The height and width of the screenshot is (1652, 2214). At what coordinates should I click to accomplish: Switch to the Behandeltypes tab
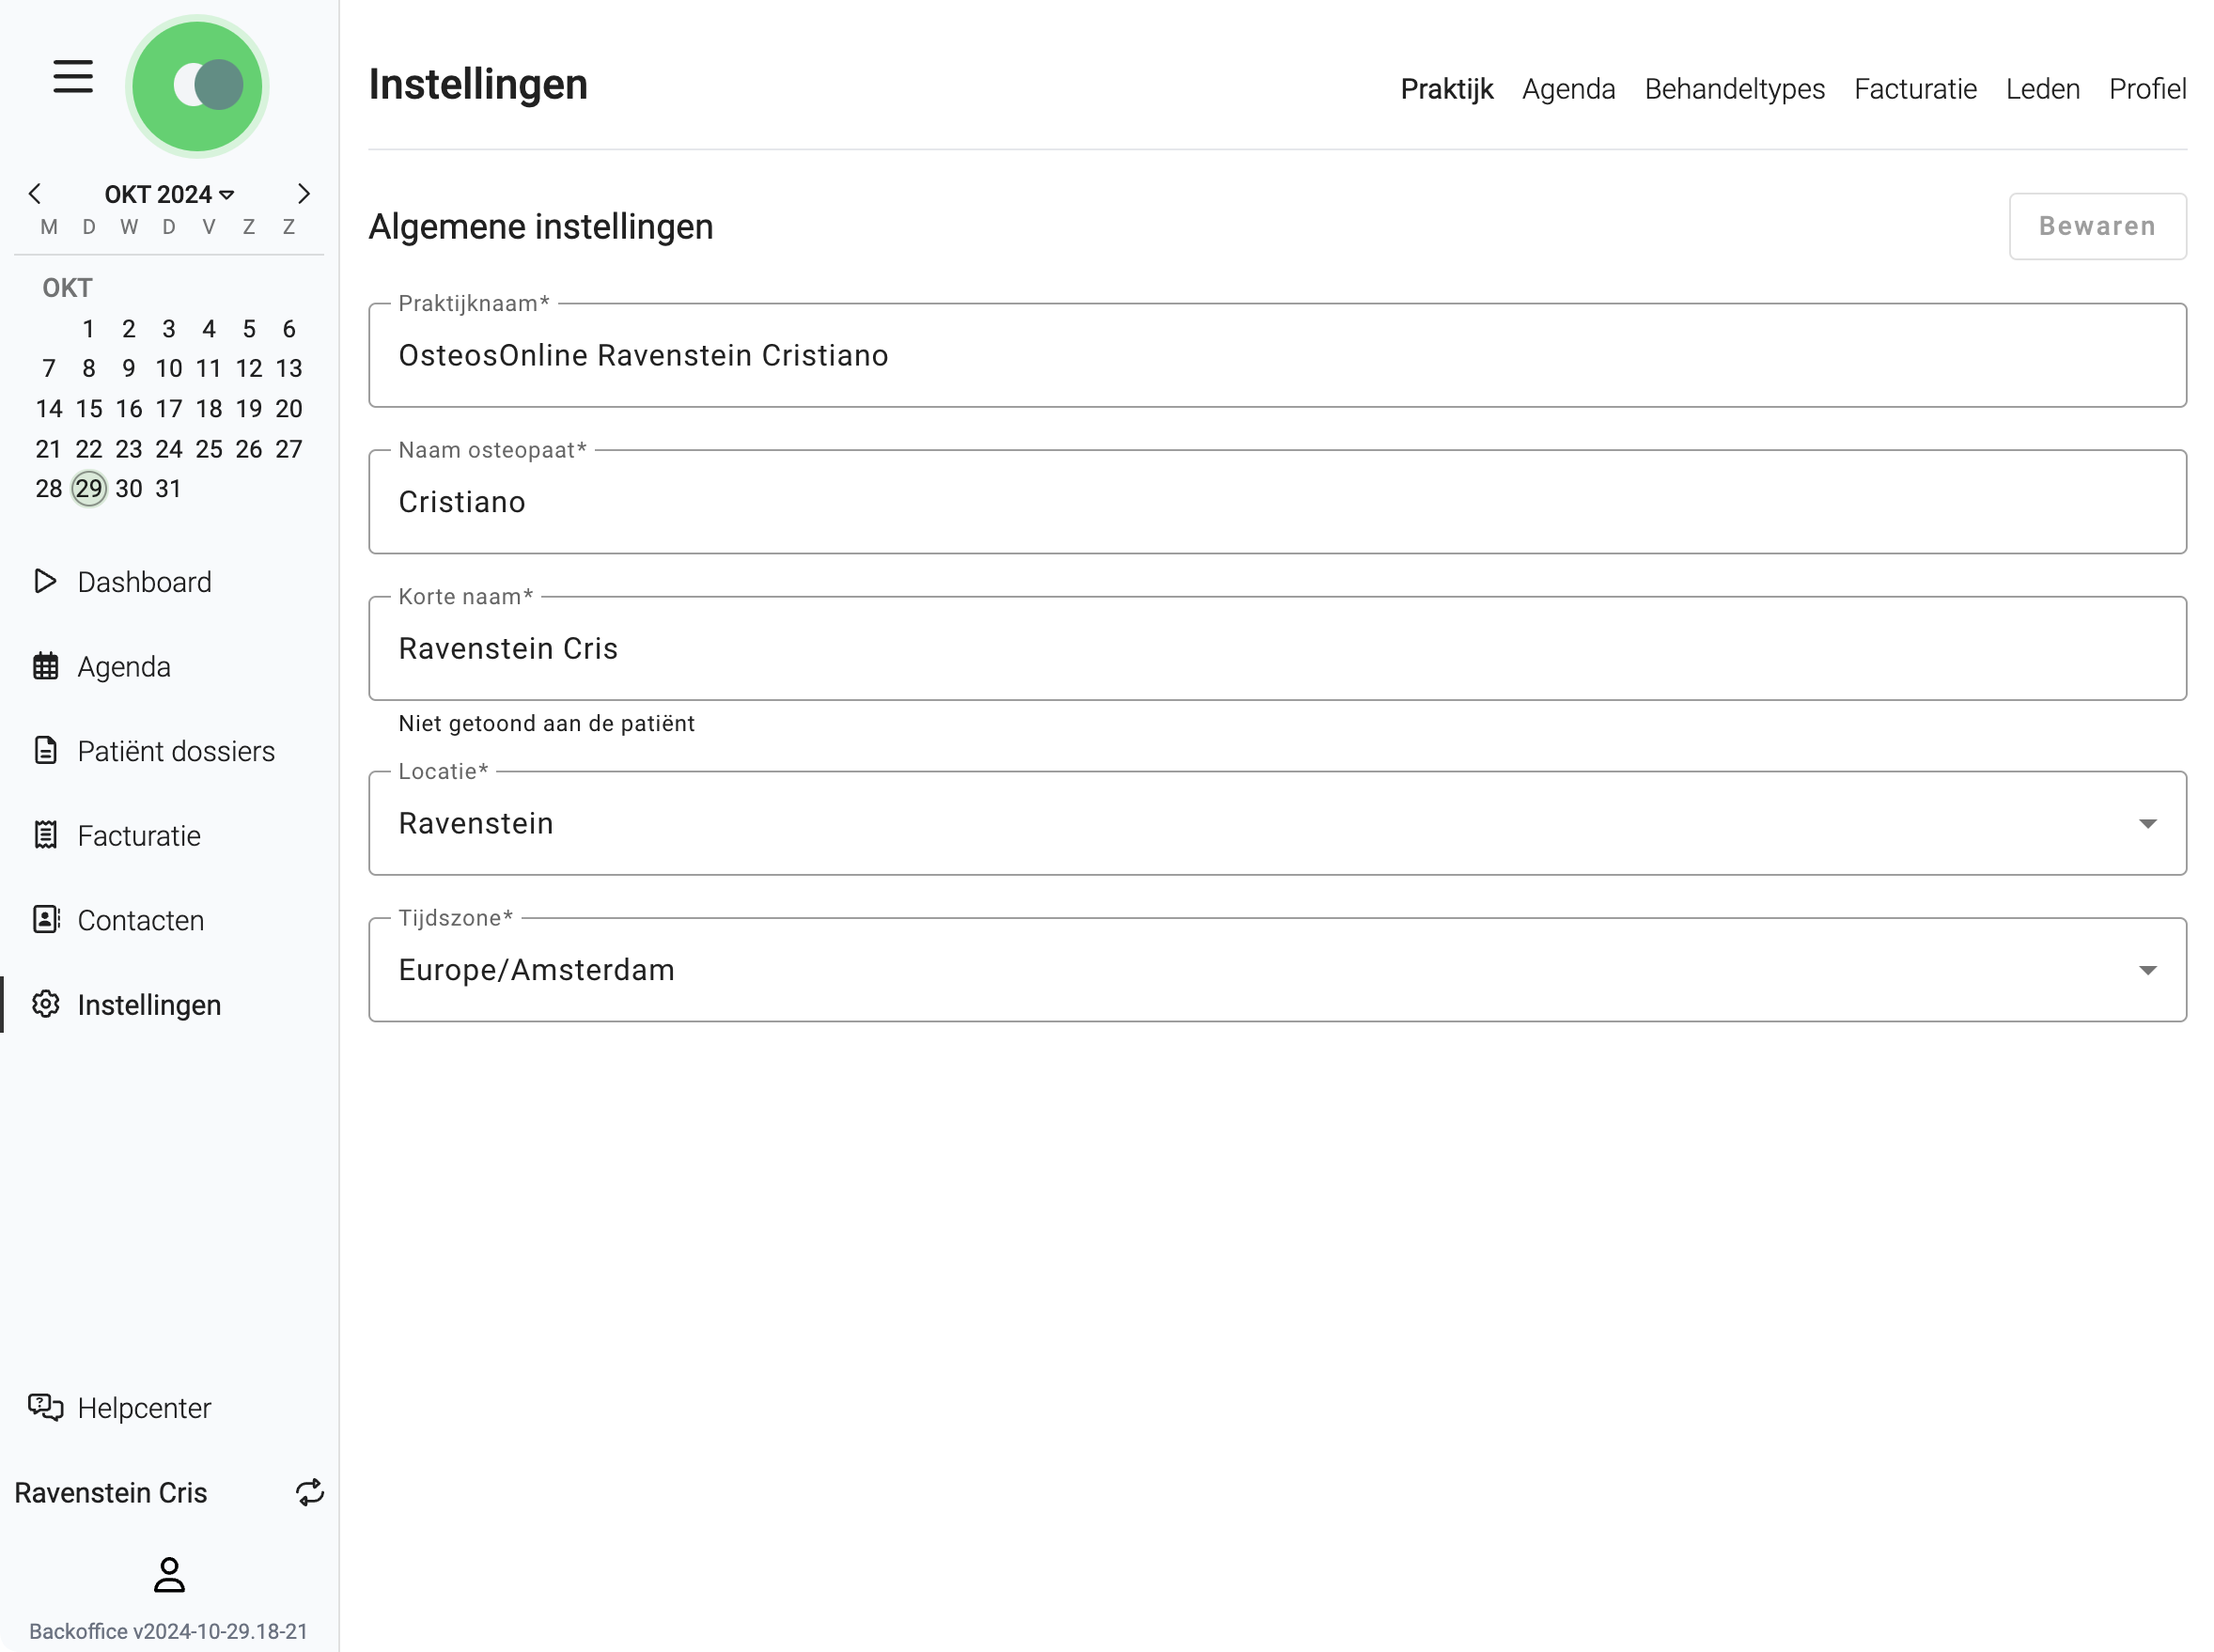(x=1733, y=89)
